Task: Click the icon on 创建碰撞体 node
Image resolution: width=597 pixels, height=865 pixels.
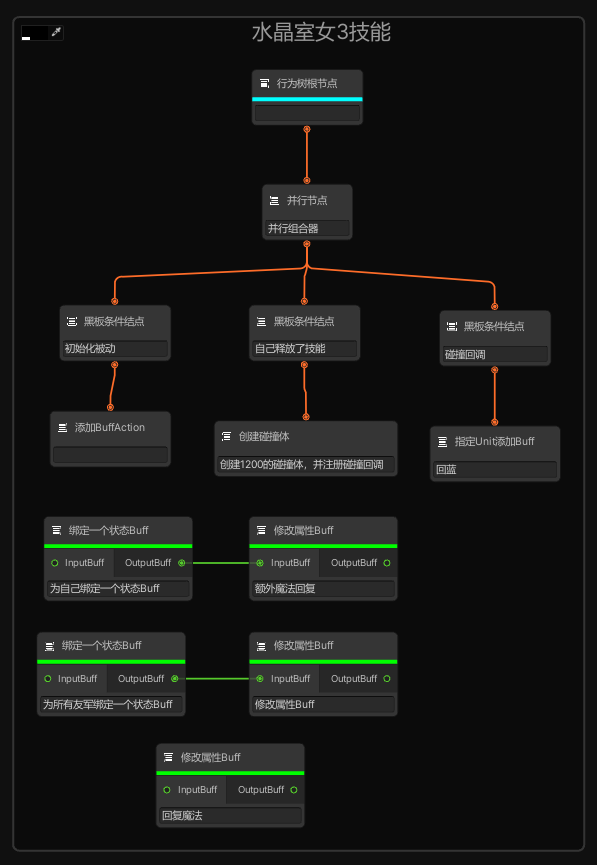Action: 226,436
